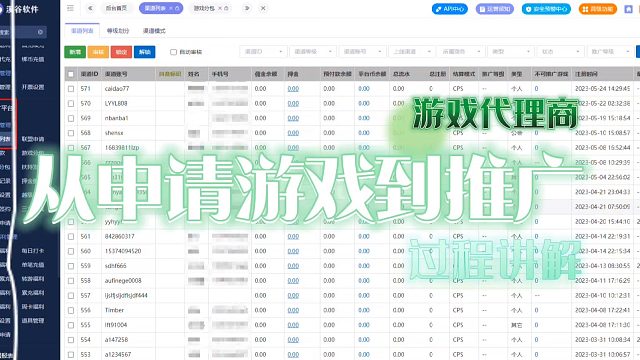Screen dimensions: 640x360
Task: Open the 类型 filter dropdown
Action: click(510, 52)
